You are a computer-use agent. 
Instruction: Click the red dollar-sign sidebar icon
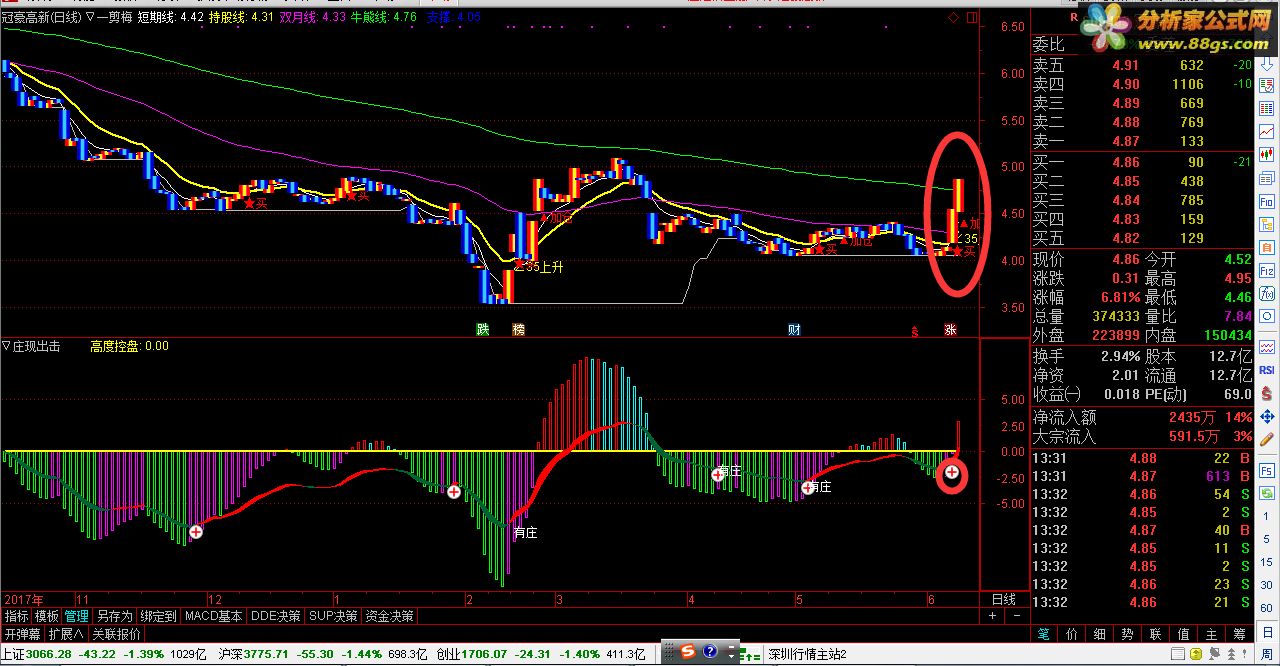tap(1265, 392)
